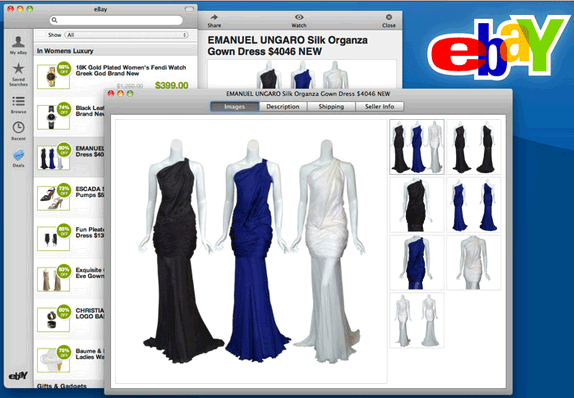Click the eBay logo in sidebar bottom
The height and width of the screenshot is (398, 574).
pyautogui.click(x=18, y=376)
